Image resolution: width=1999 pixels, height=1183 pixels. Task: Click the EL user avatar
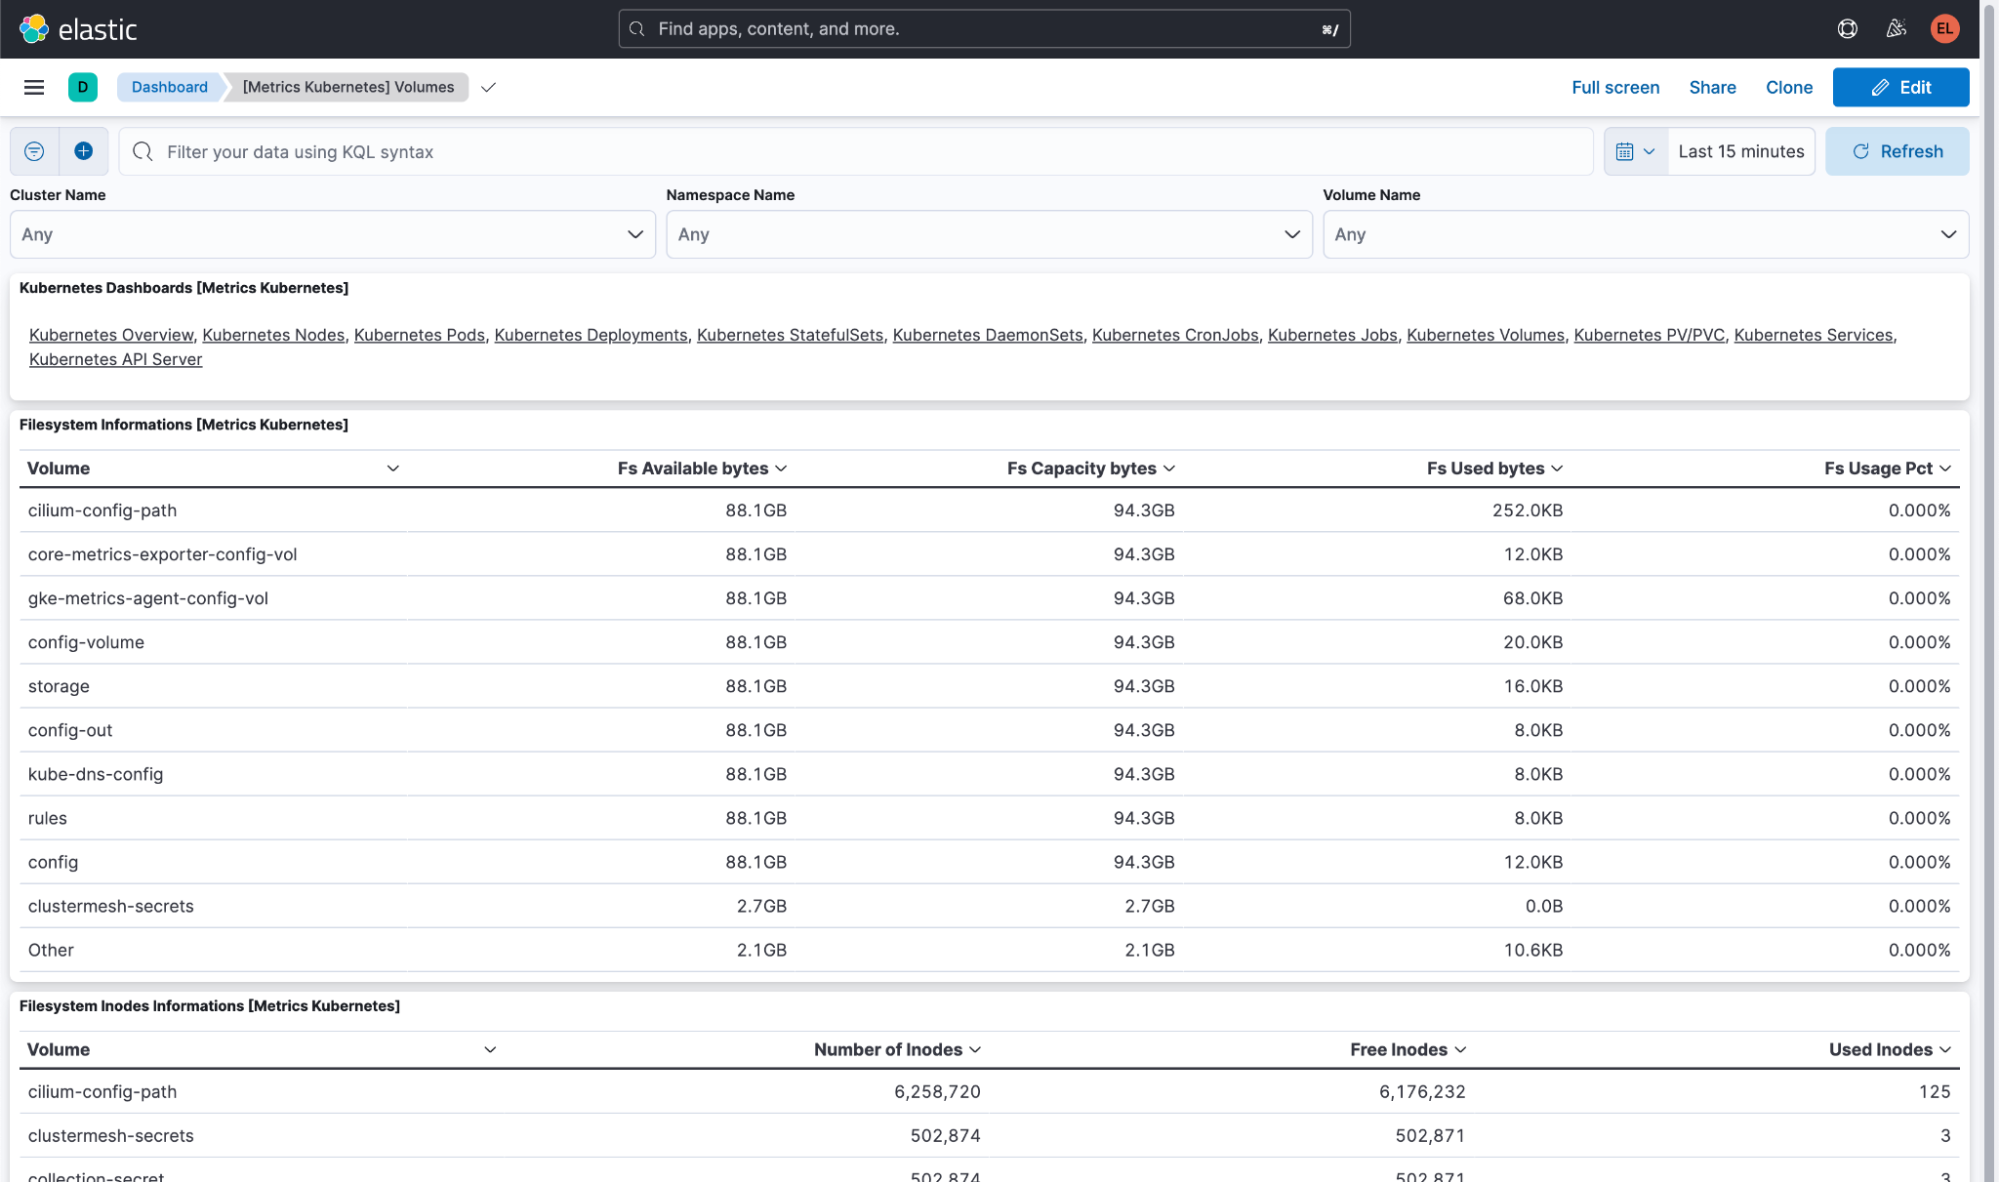pos(1944,29)
